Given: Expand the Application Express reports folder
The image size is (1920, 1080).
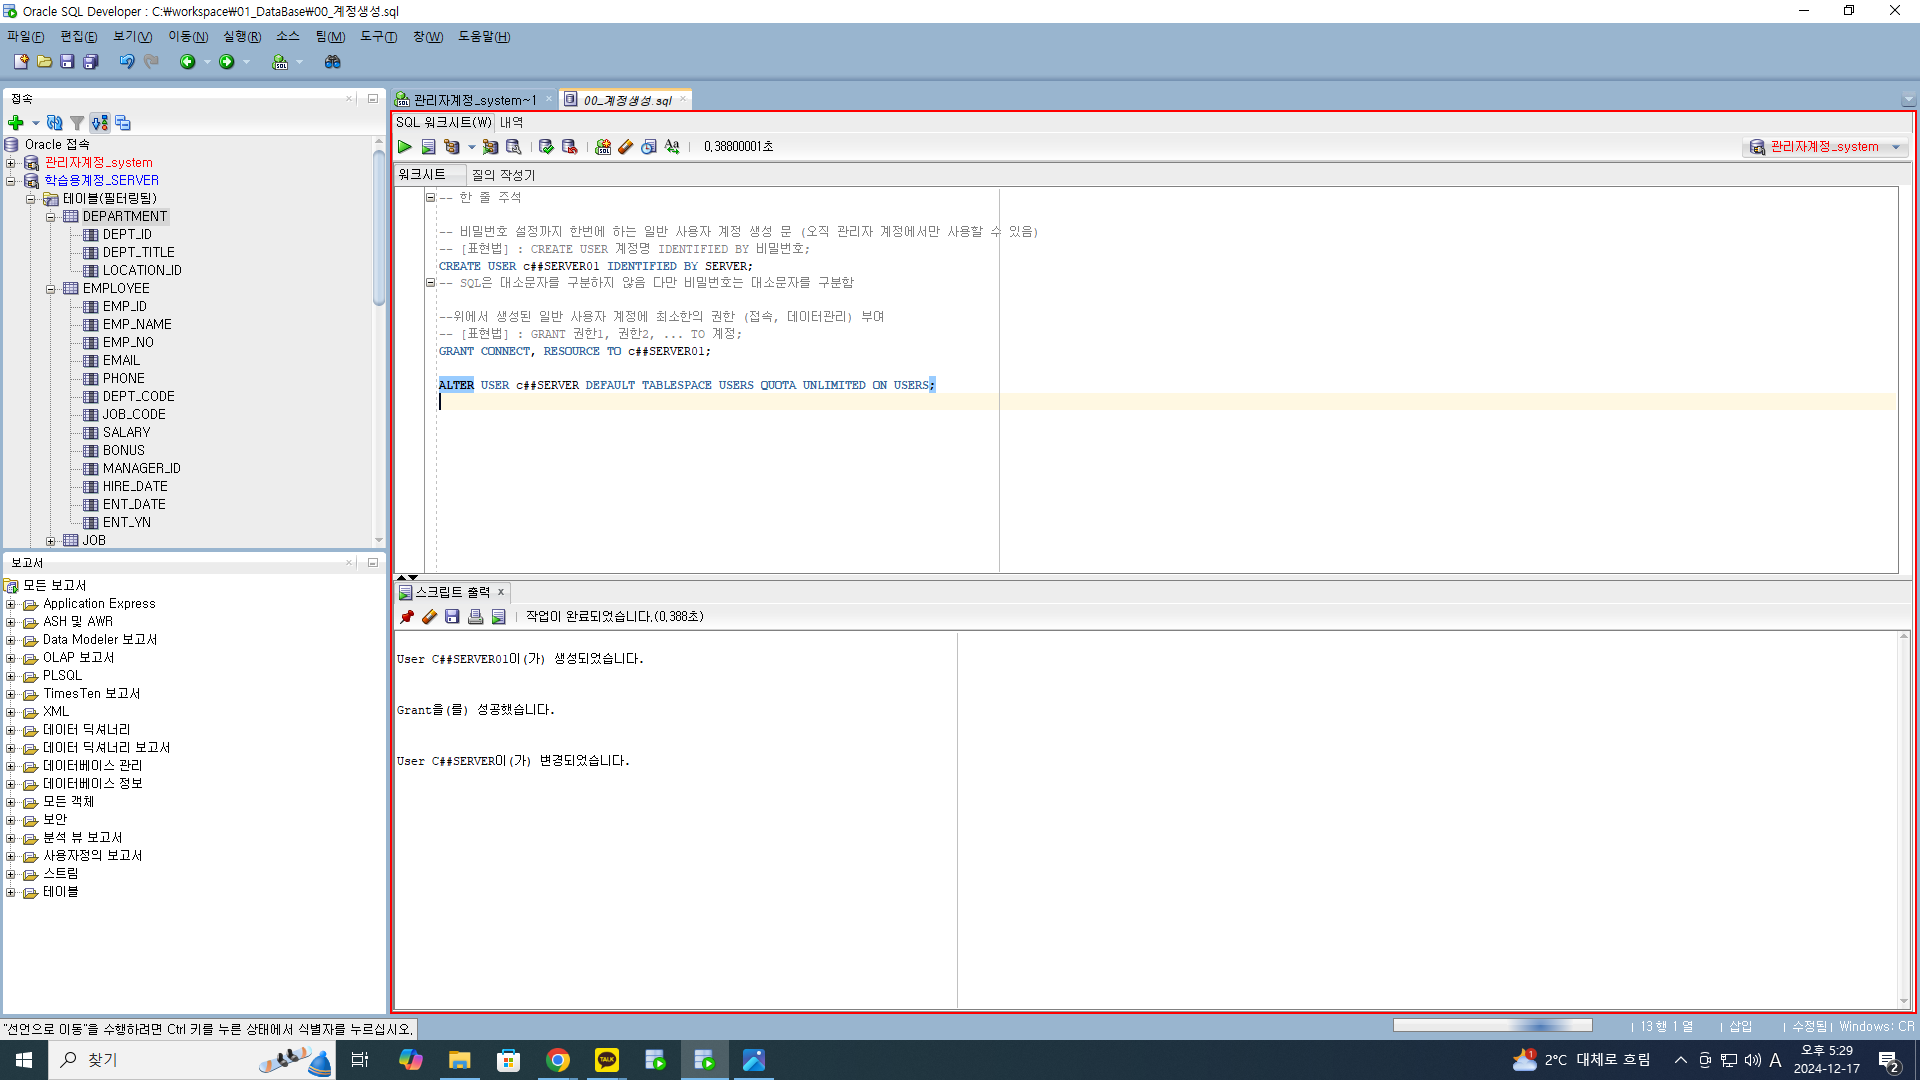Looking at the screenshot, I should coord(11,604).
